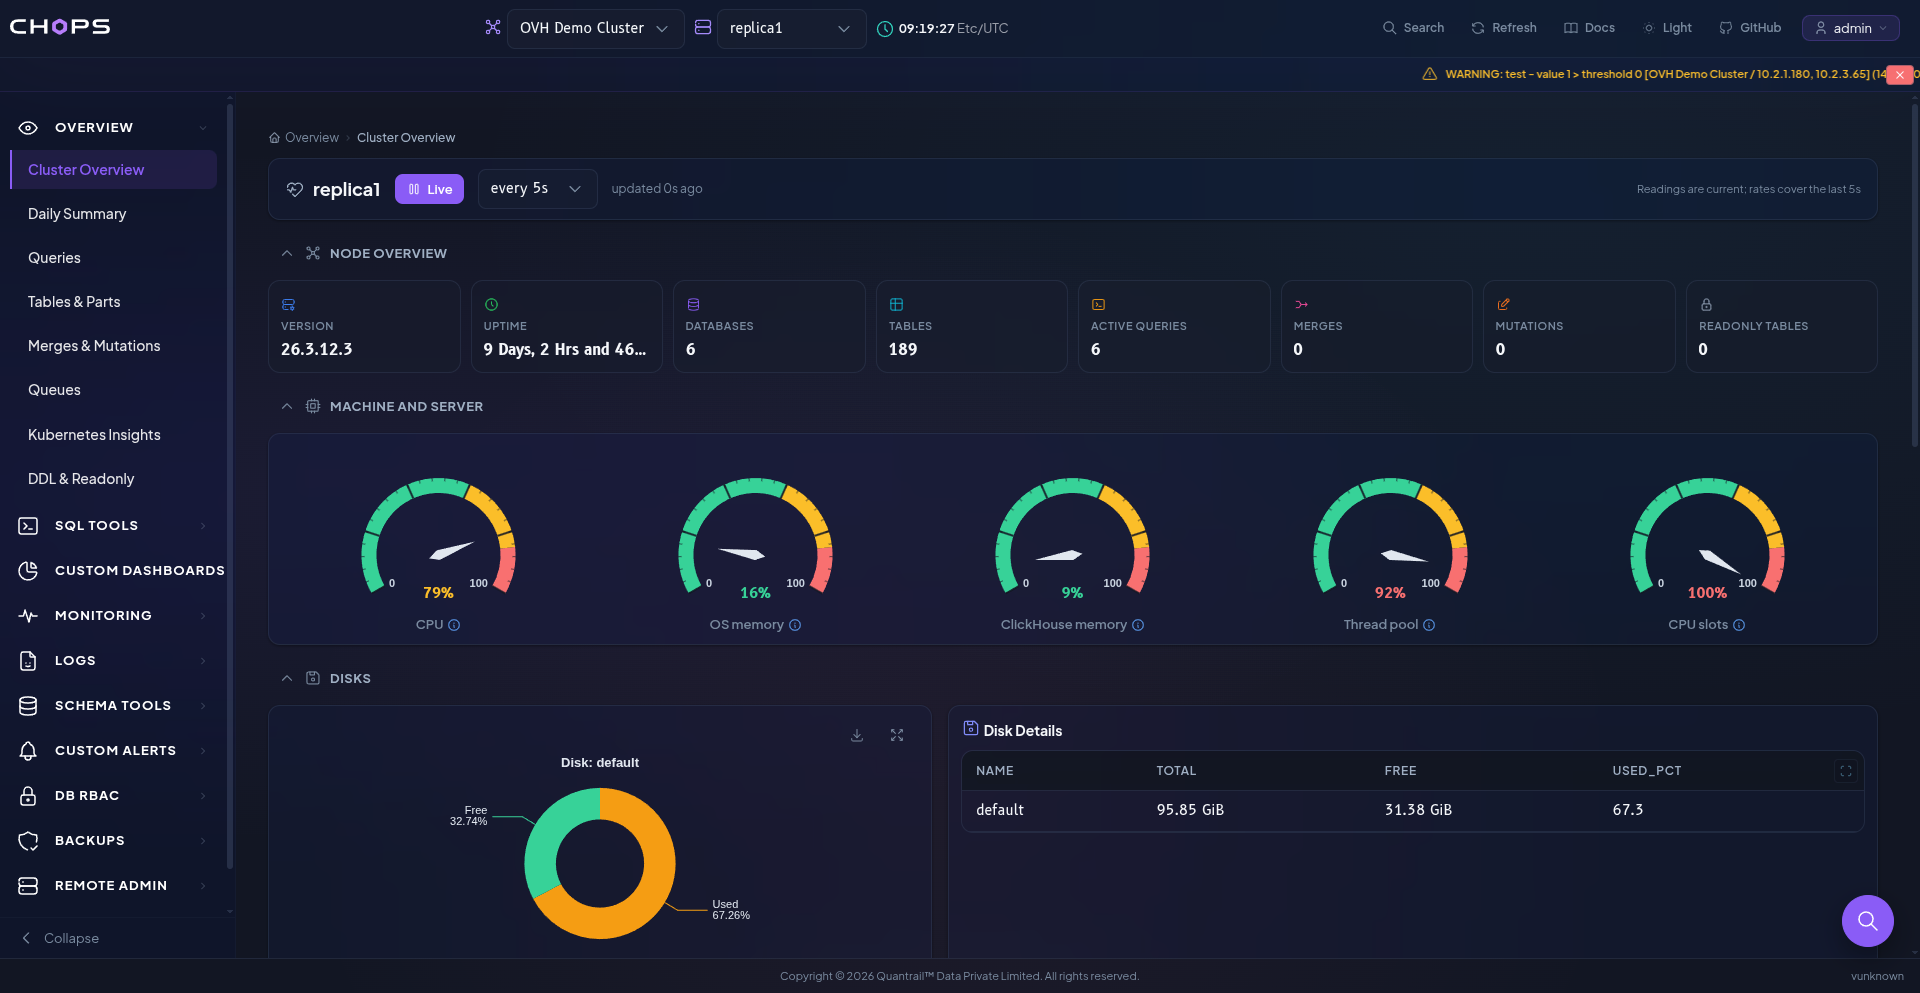Click the OS memory info icon
The image size is (1920, 993).
[x=795, y=625]
